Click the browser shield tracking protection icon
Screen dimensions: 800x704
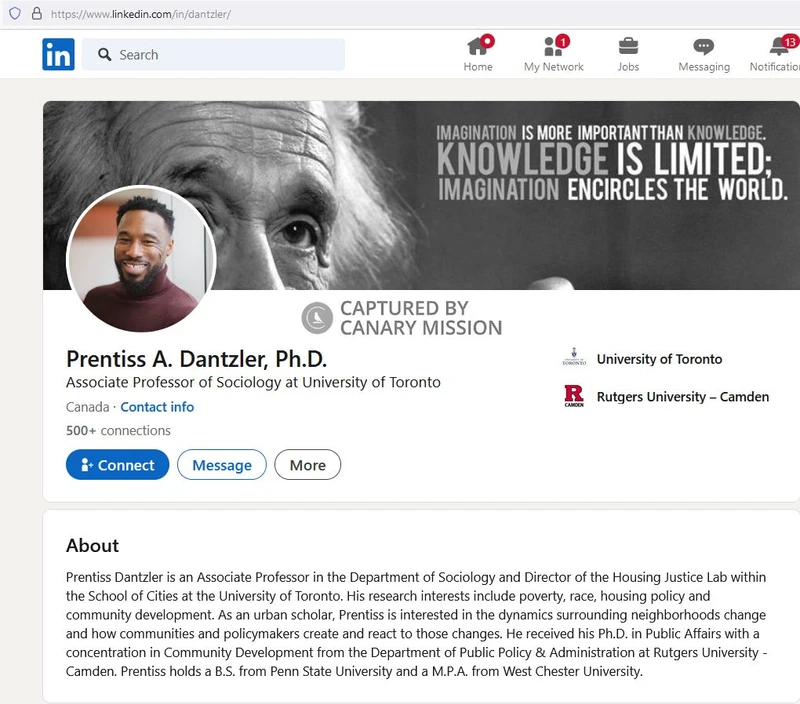15,13
